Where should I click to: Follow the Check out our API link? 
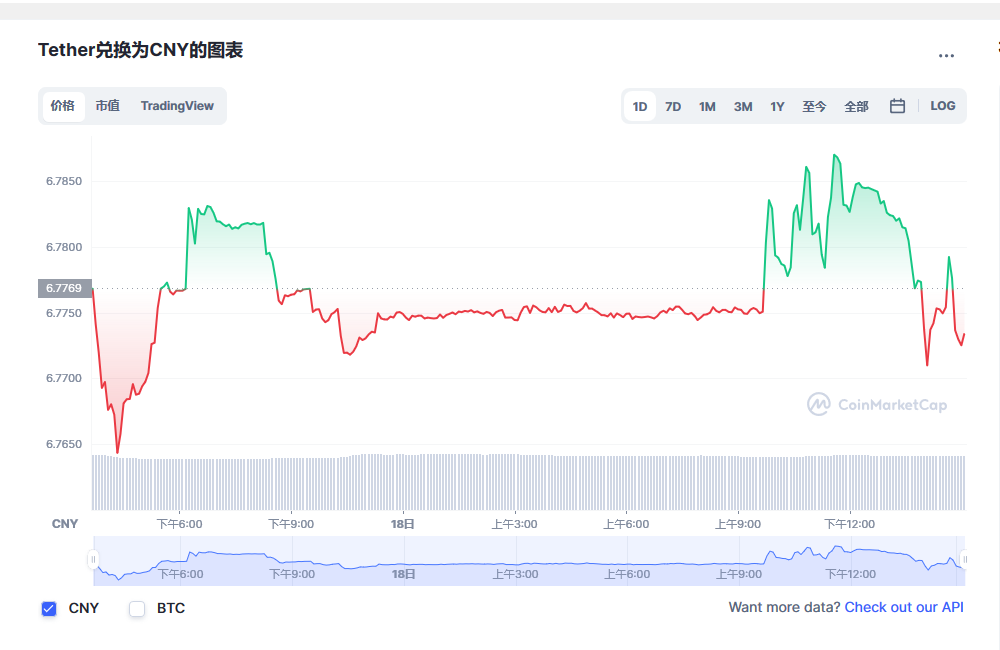pos(904,607)
